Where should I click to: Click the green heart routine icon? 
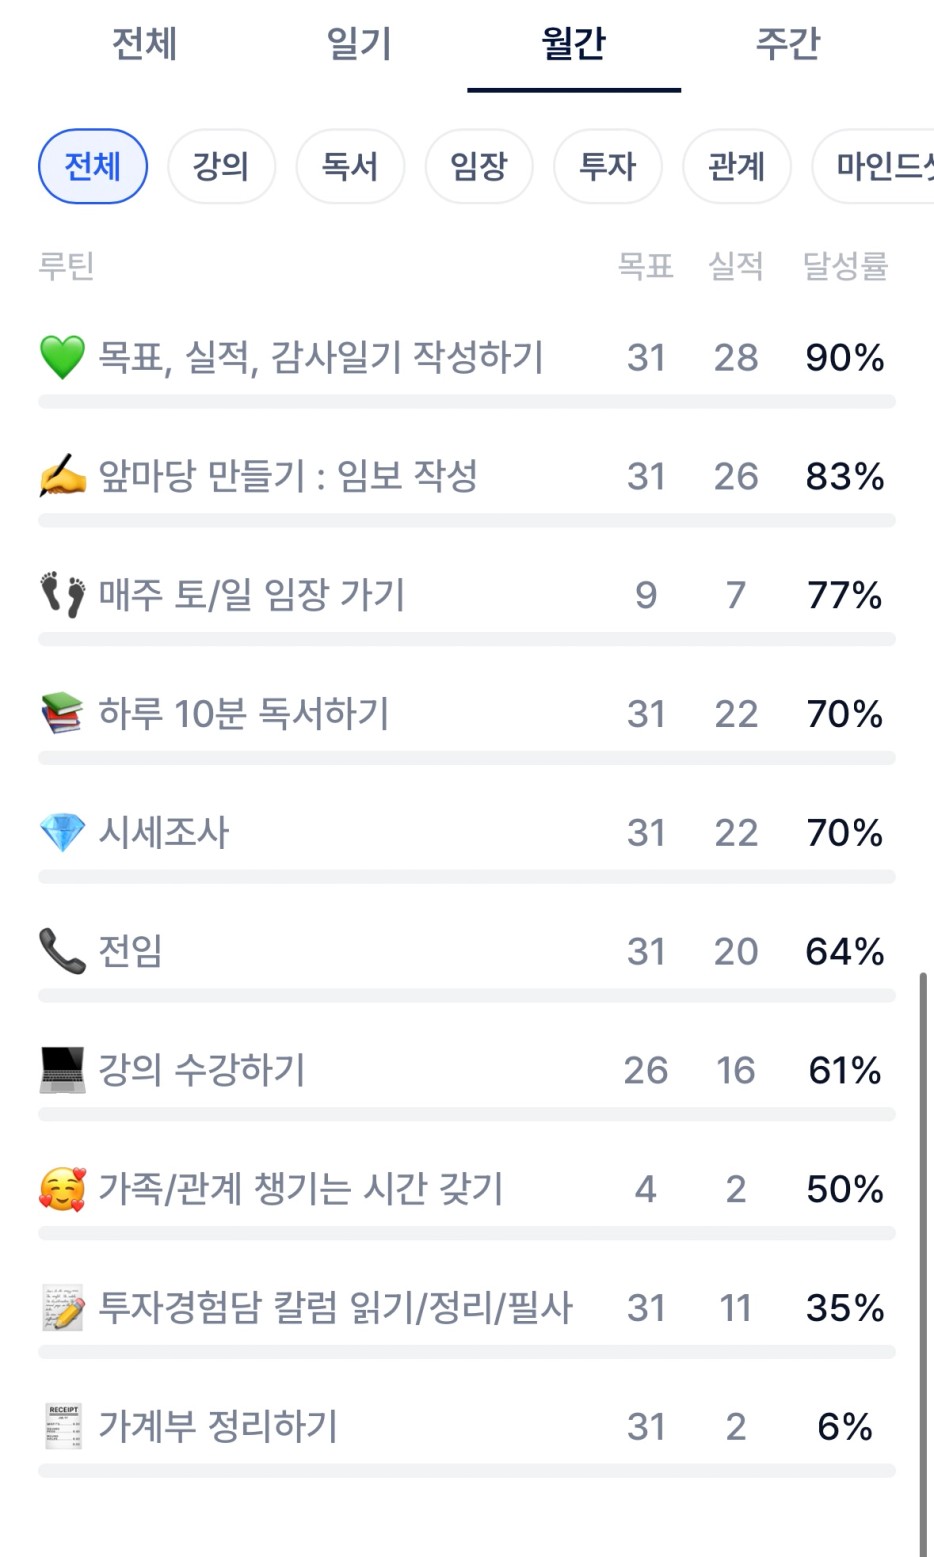[x=62, y=358]
